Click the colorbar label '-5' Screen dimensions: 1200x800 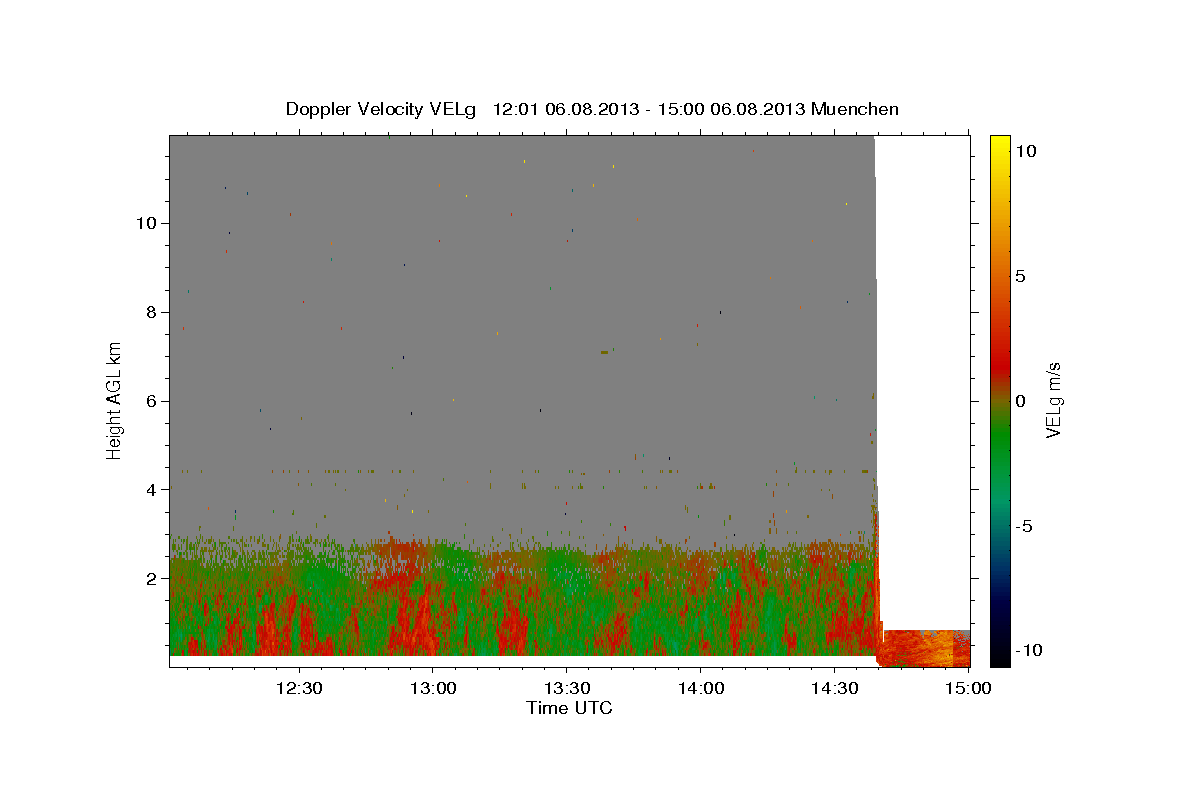tap(1023, 526)
